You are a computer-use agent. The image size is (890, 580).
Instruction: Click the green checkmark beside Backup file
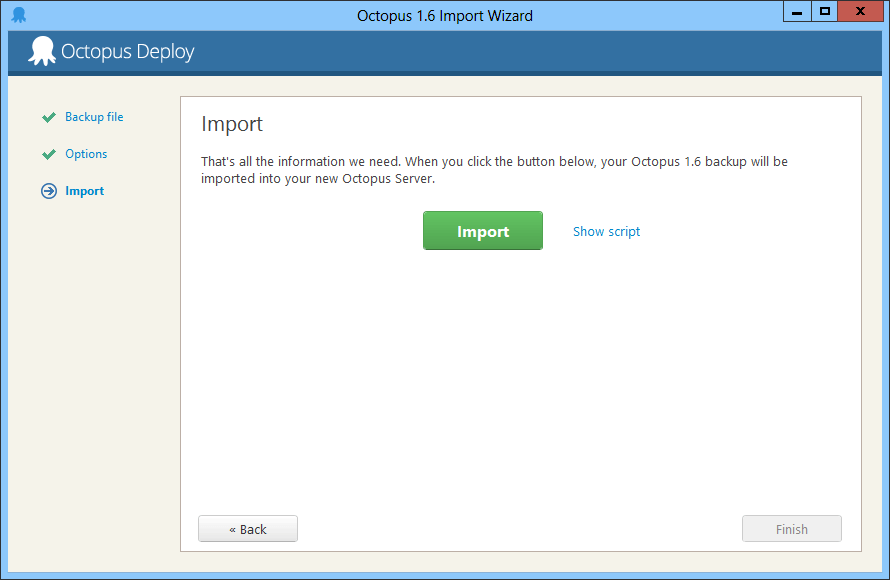(x=48, y=118)
